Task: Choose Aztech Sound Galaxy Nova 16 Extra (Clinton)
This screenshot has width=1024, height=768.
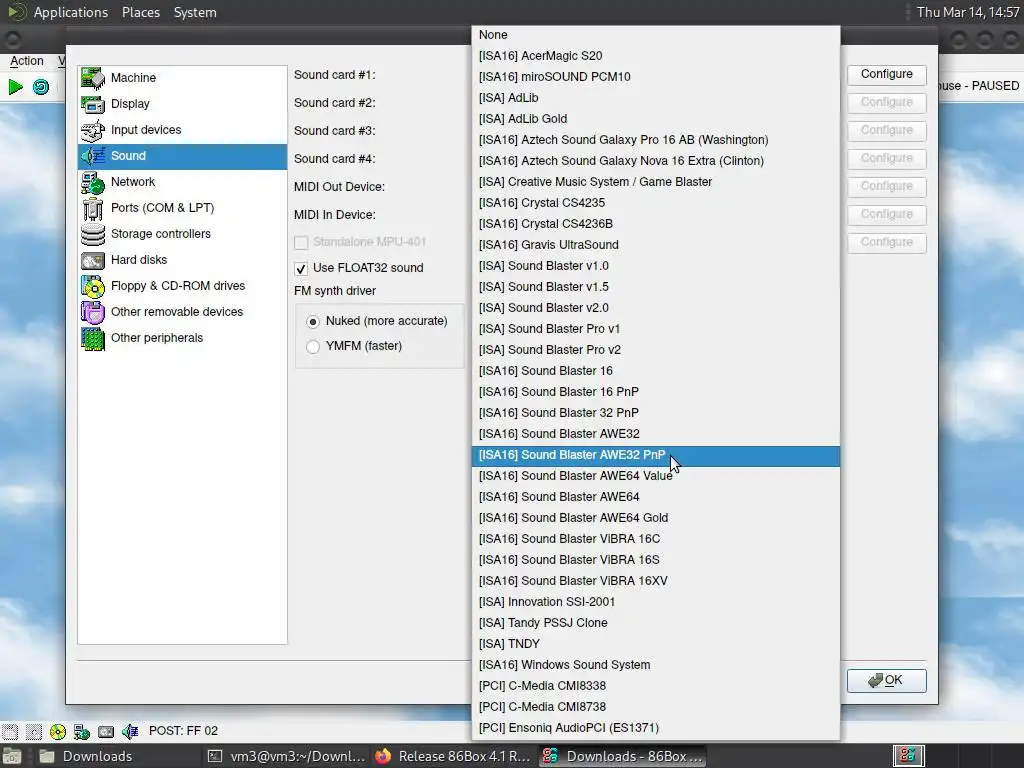Action: click(656, 161)
